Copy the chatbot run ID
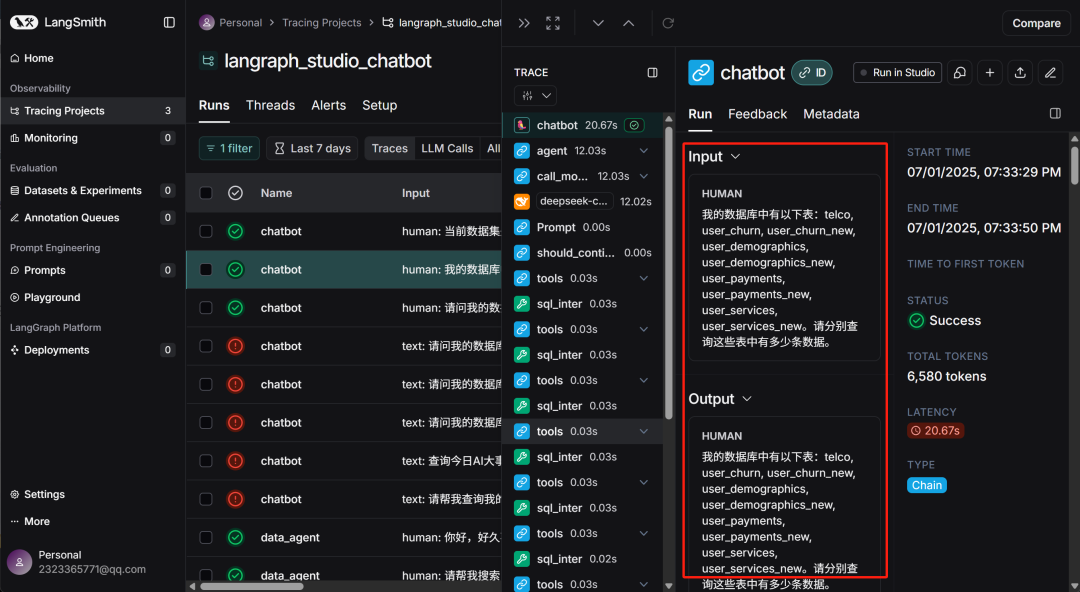Screen dimensions: 1080x592 point(812,72)
